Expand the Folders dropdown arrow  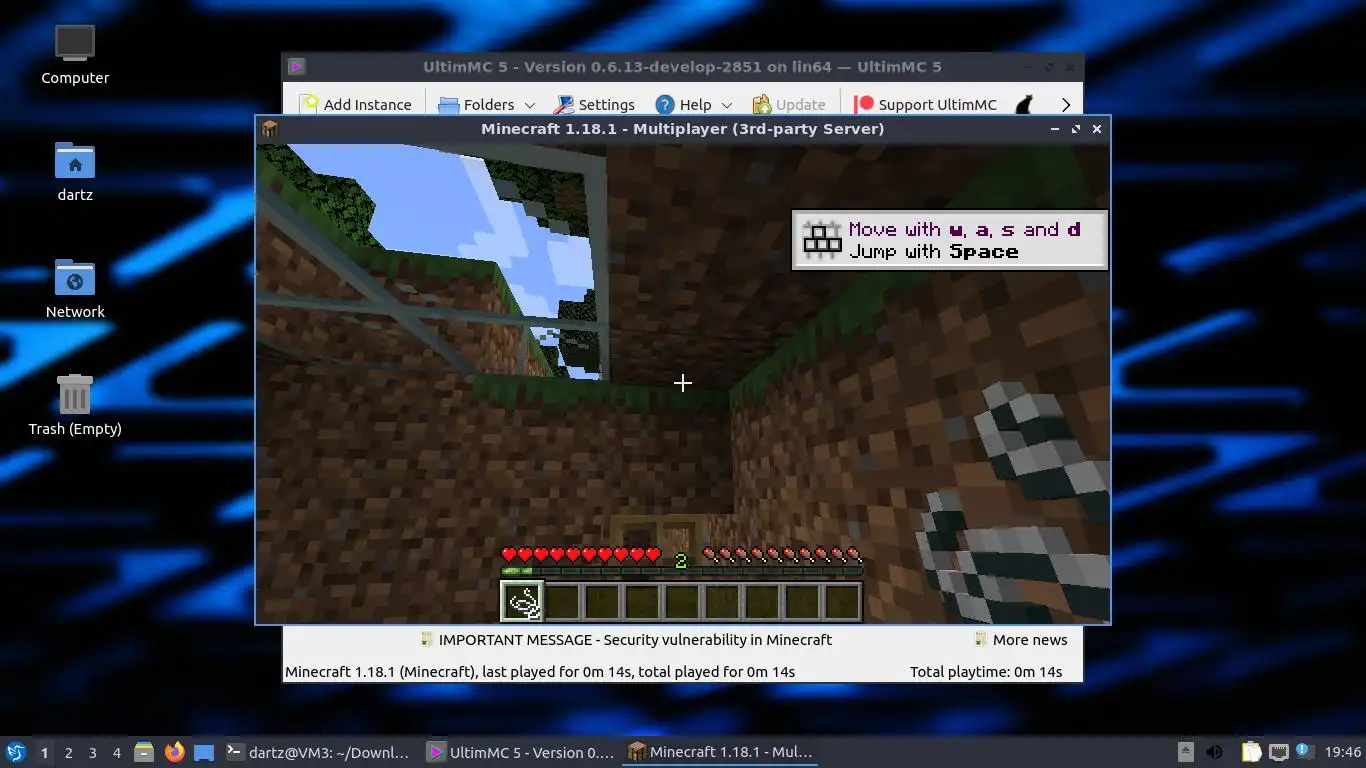[530, 105]
